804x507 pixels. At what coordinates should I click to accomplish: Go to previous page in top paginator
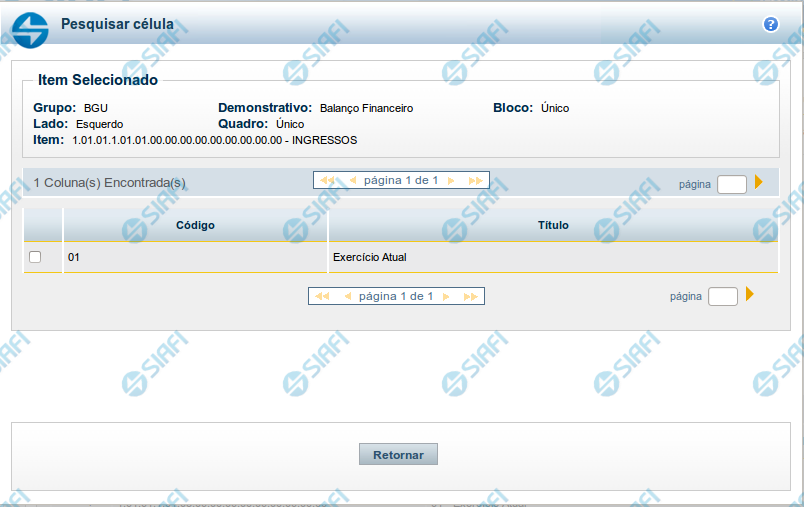pos(352,181)
